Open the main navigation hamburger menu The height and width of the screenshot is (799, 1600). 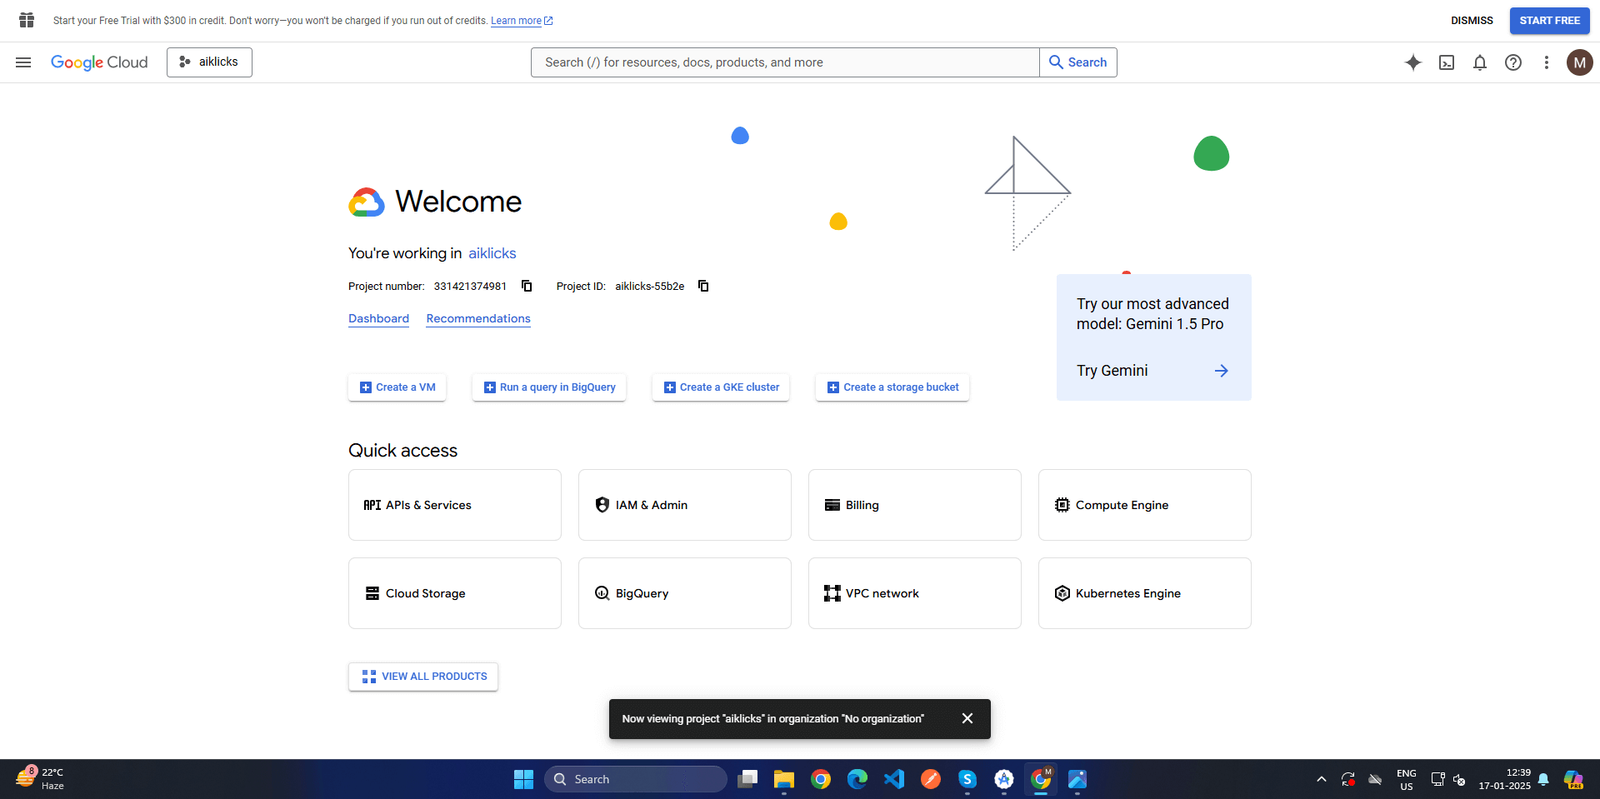pyautogui.click(x=23, y=62)
